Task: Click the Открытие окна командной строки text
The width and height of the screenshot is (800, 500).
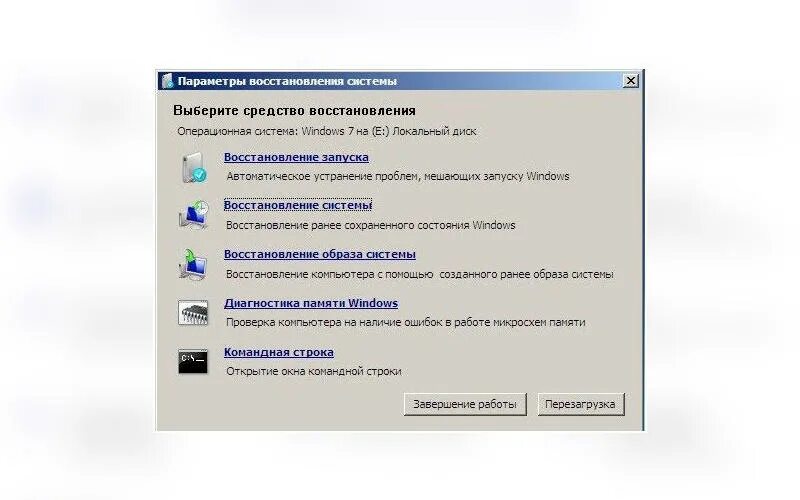Action: click(x=314, y=371)
